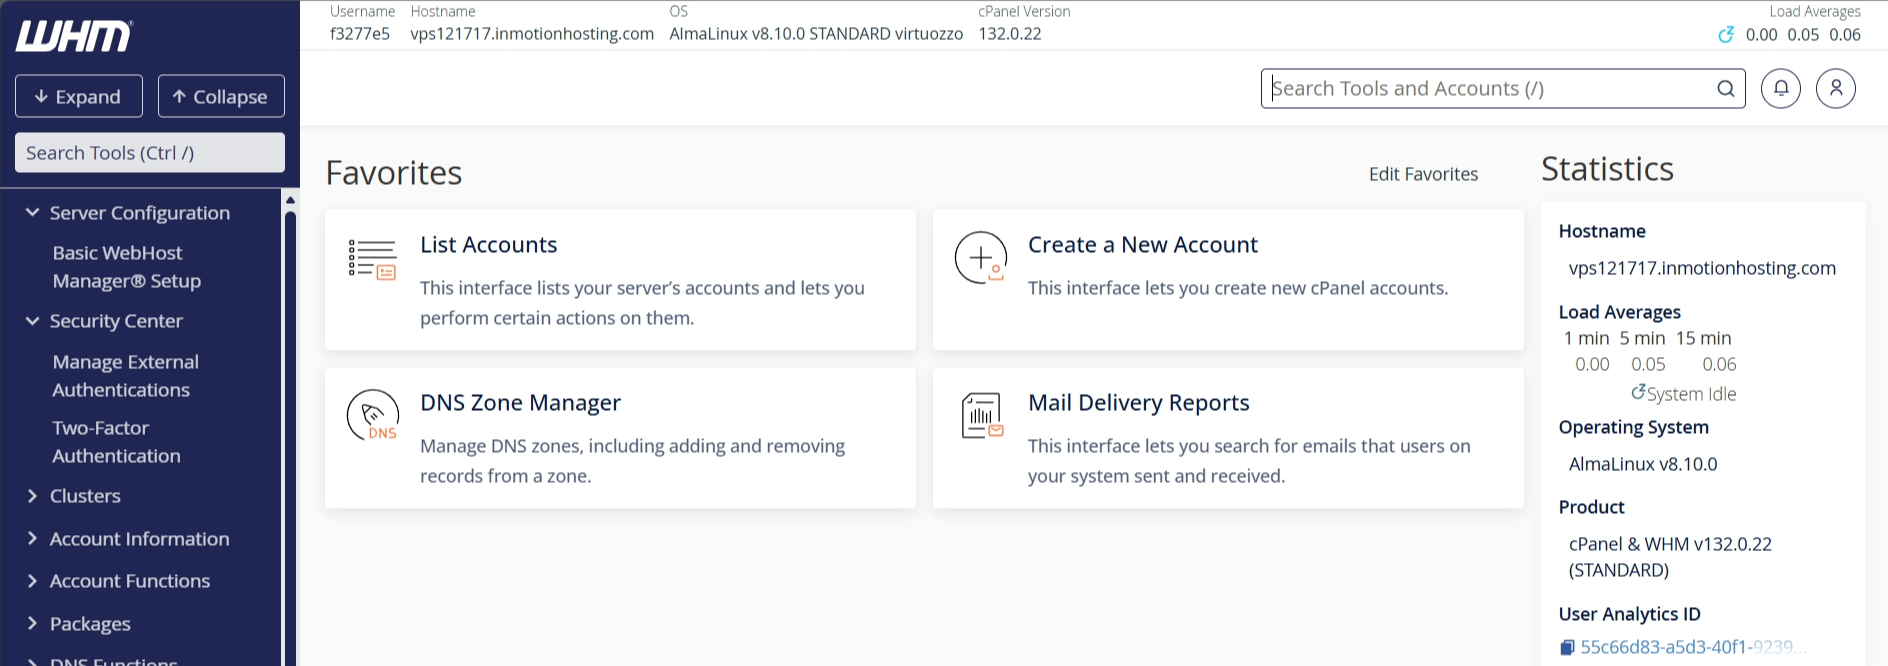
Task: Expand the Packages section
Action: [32, 623]
